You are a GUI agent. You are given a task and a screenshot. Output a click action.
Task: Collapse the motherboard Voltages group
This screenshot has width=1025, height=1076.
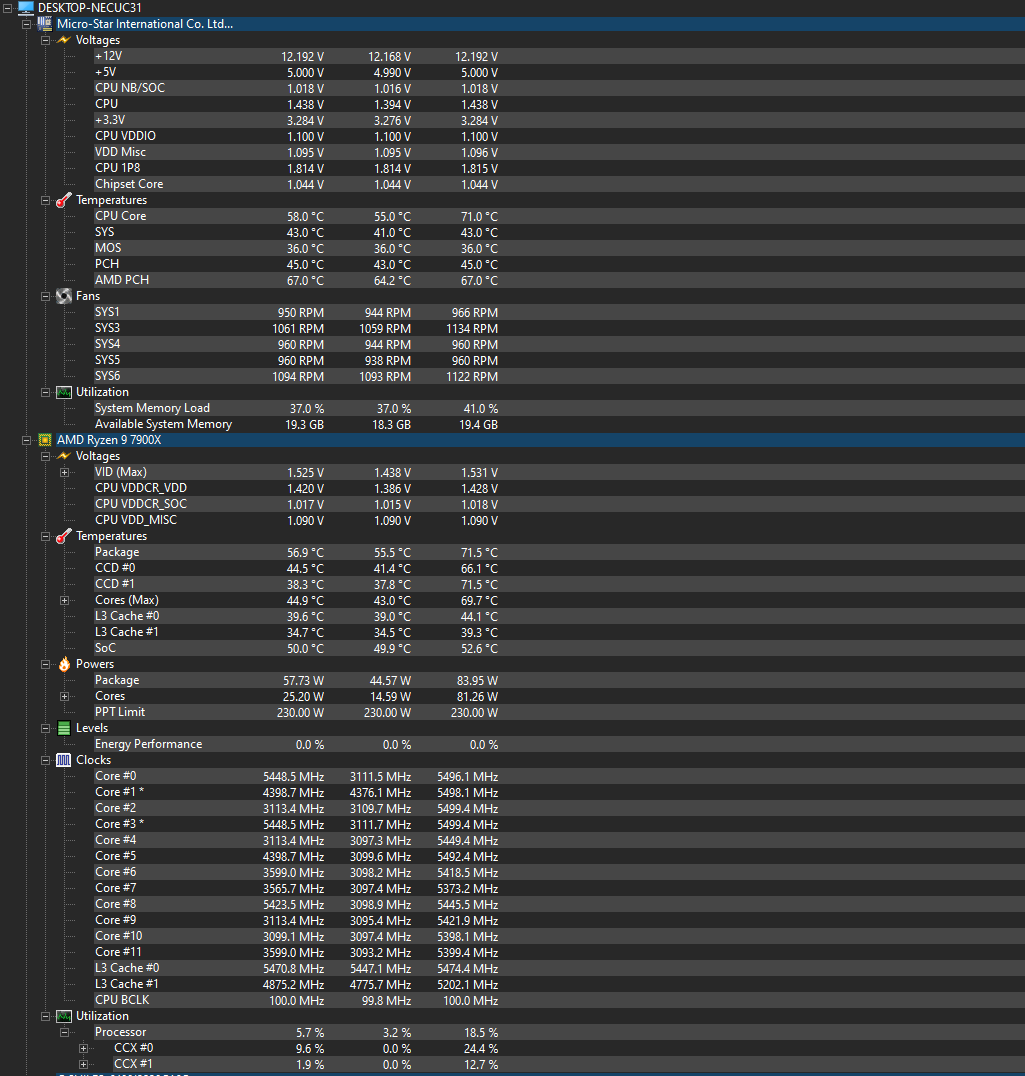tap(45, 40)
